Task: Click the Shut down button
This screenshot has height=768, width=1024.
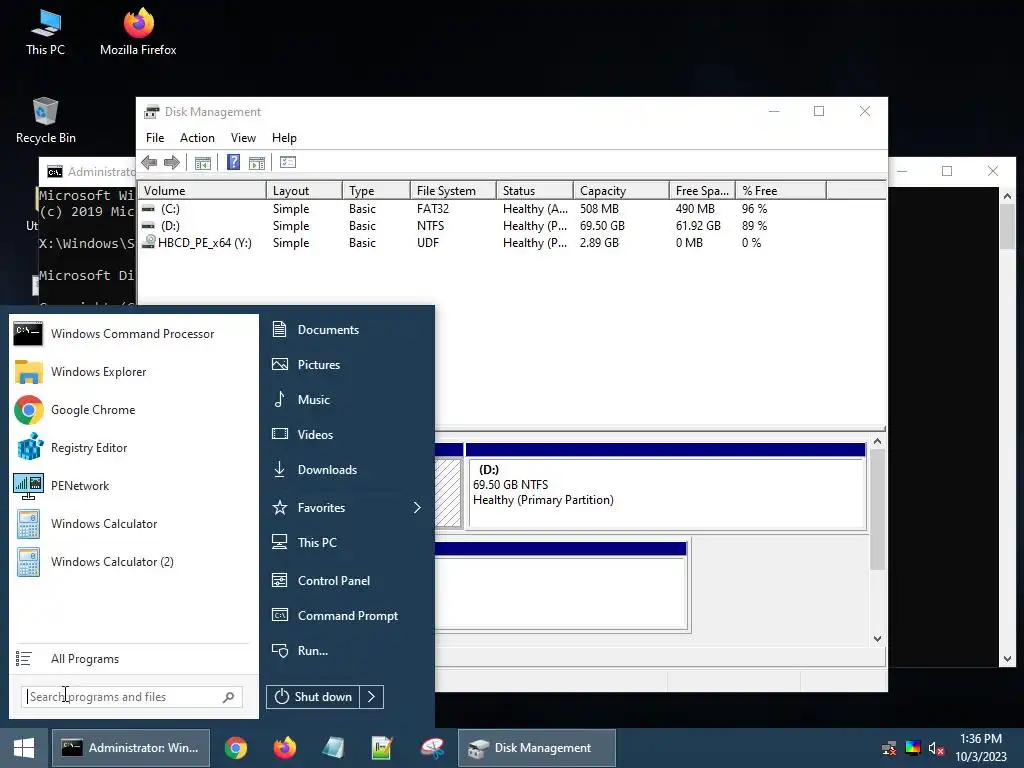Action: (x=313, y=697)
